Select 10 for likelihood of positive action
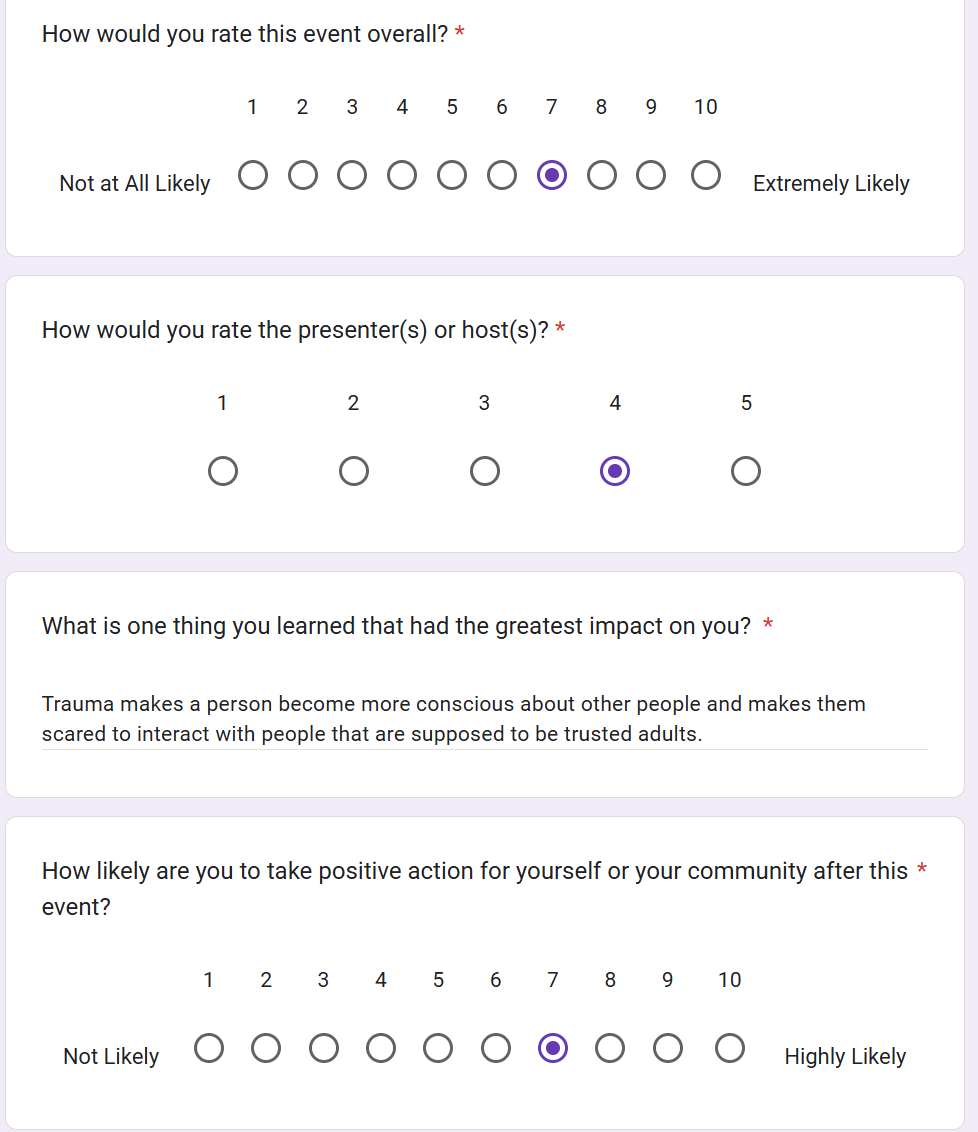 (730, 1048)
